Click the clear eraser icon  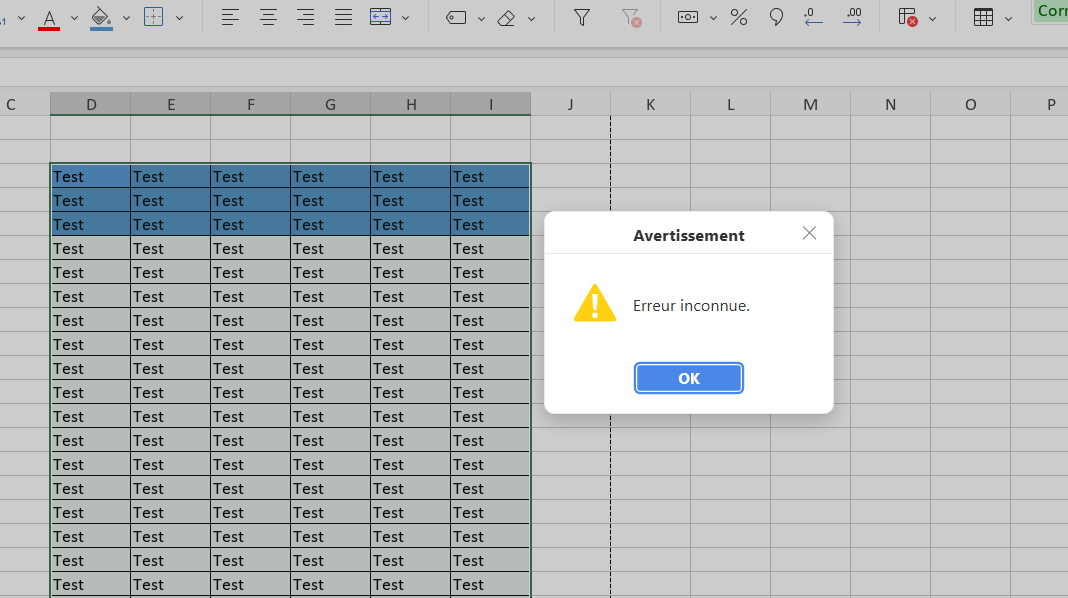click(506, 18)
